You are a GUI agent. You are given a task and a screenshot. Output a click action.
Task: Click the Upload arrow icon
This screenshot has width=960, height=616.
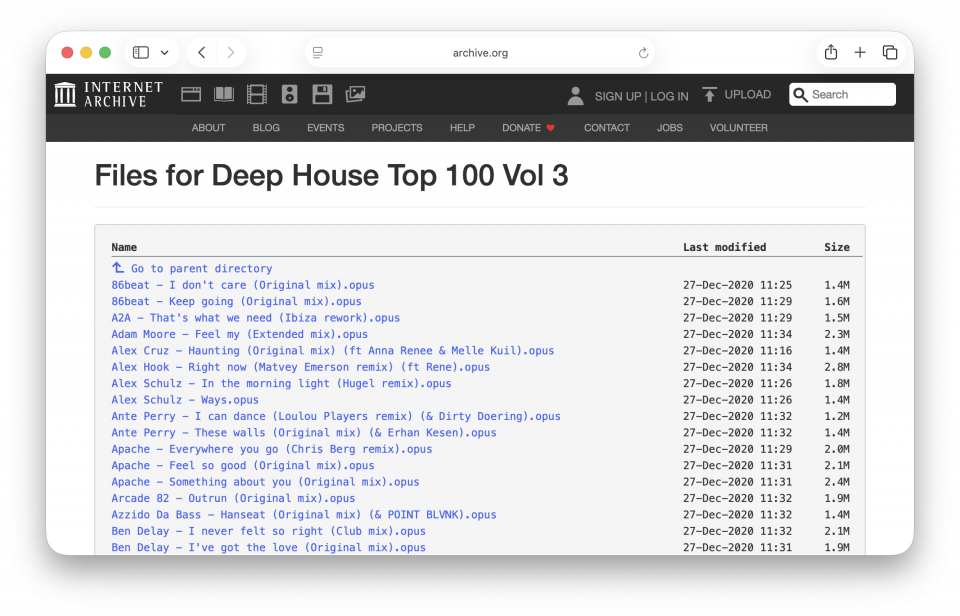click(x=710, y=95)
